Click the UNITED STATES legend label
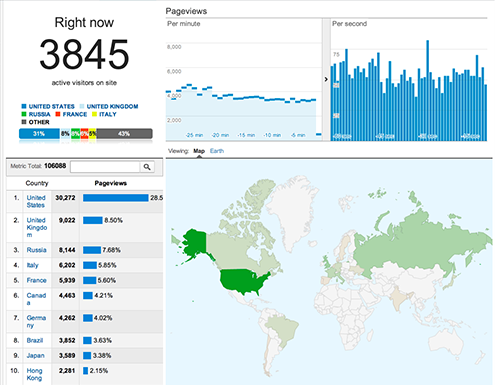Screen dimensions: 495x385 coord(52,106)
